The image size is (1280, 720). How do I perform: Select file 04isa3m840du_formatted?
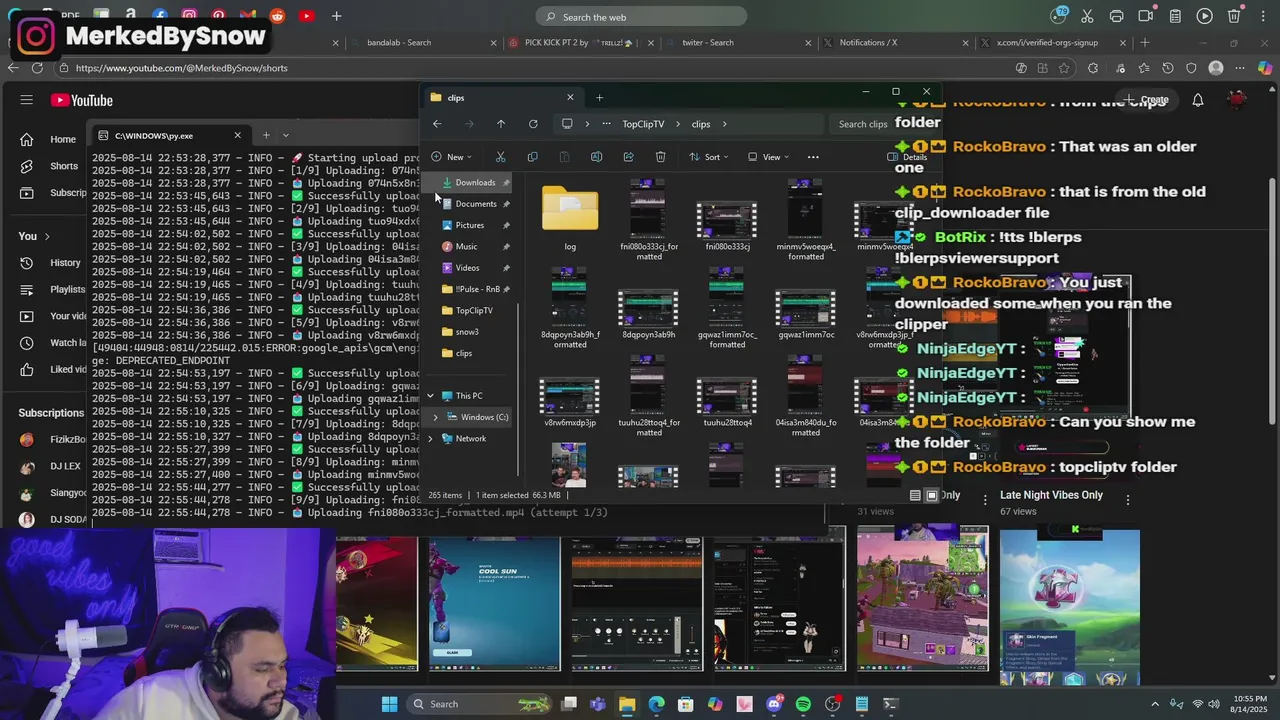click(806, 396)
